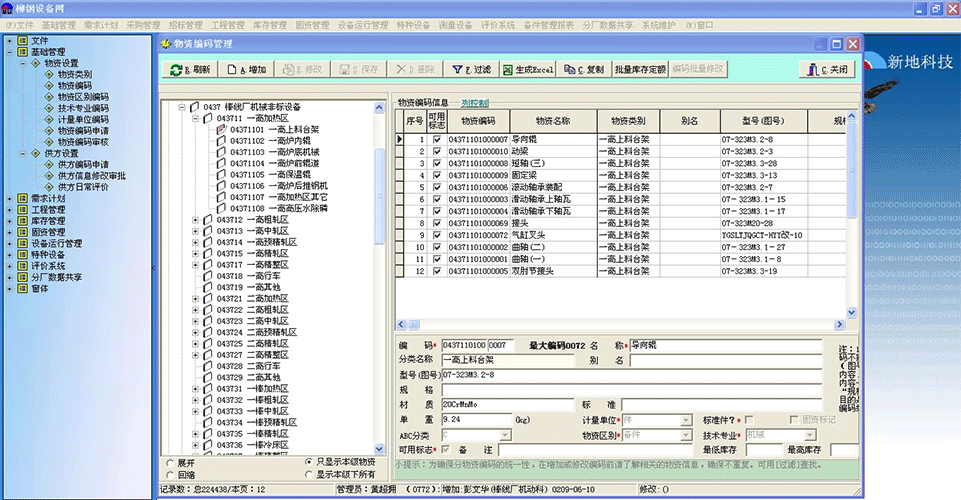Screen dimensions: 961x500
Task: Click the 增加 add new record icon
Action: (x=233, y=71)
